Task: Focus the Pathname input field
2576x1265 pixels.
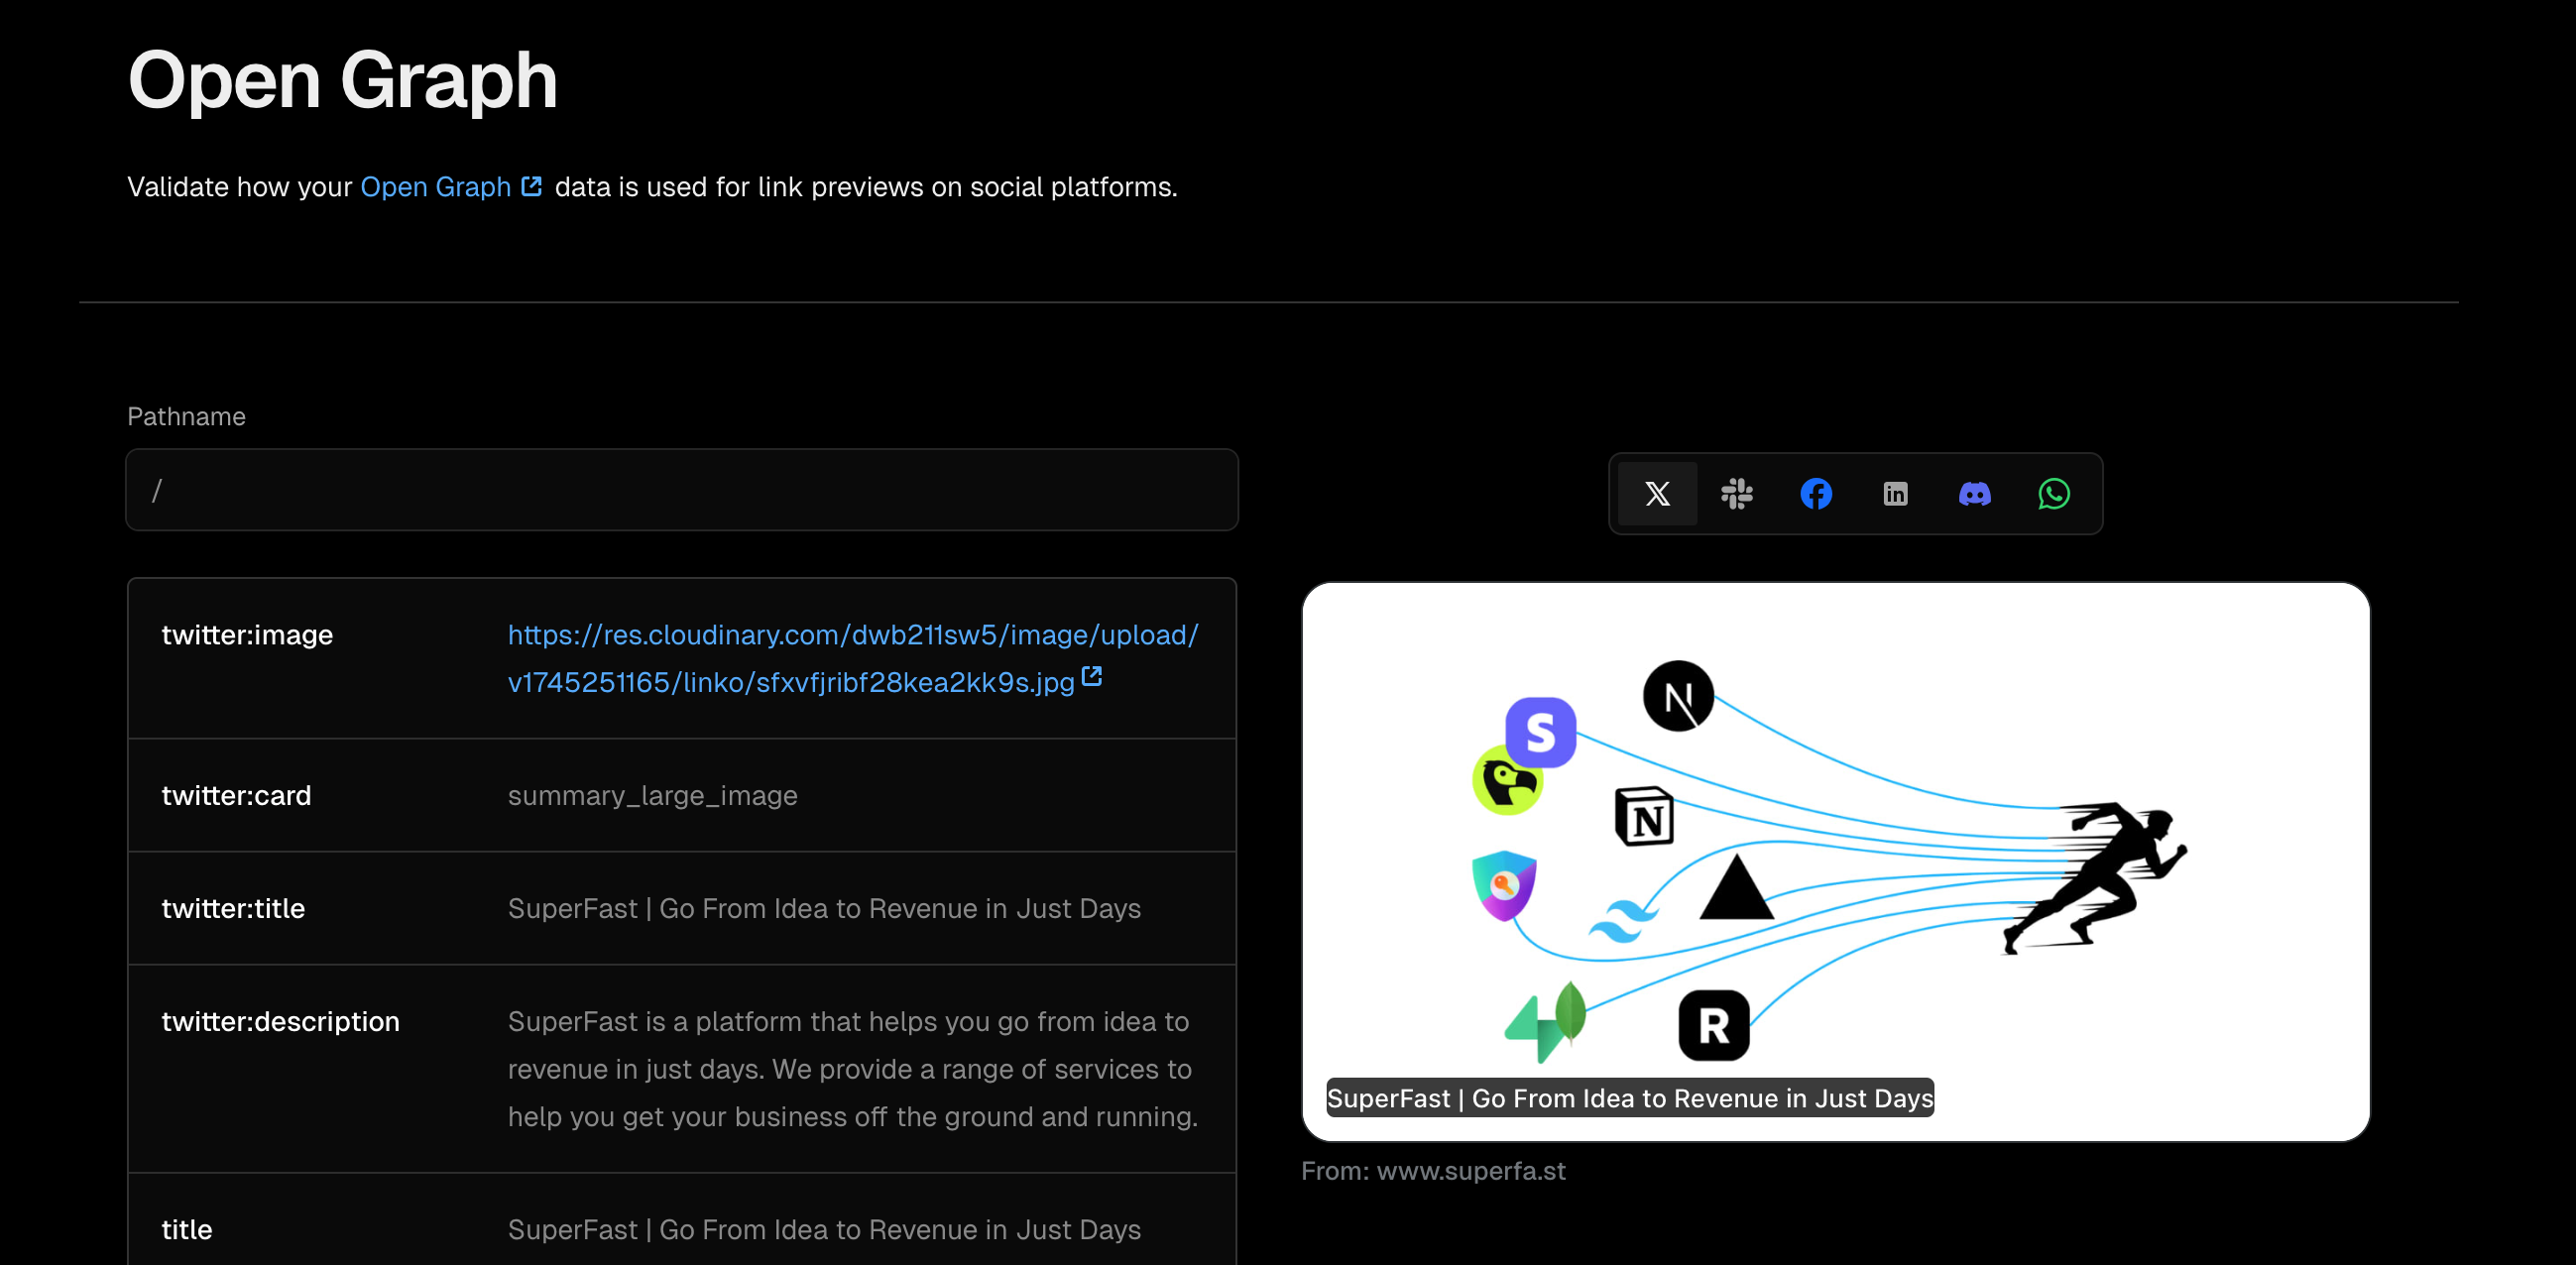Action: [682, 490]
